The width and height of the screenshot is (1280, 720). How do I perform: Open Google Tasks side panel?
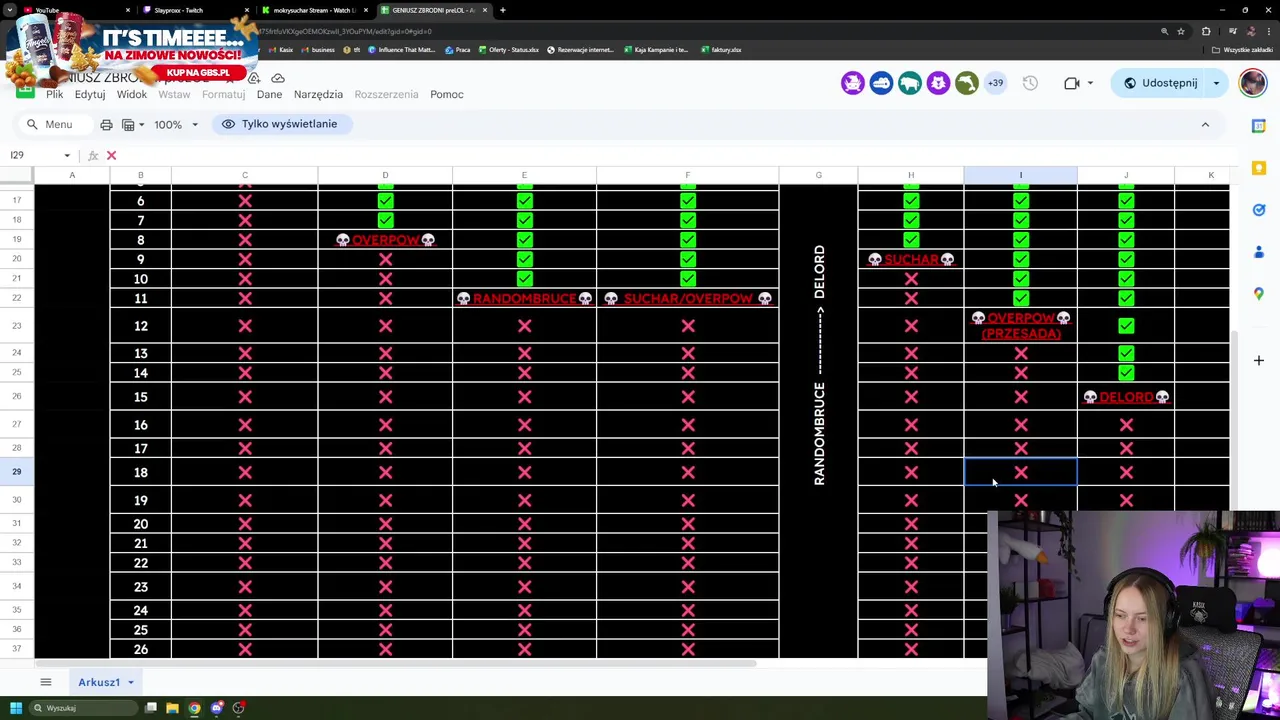click(1259, 209)
